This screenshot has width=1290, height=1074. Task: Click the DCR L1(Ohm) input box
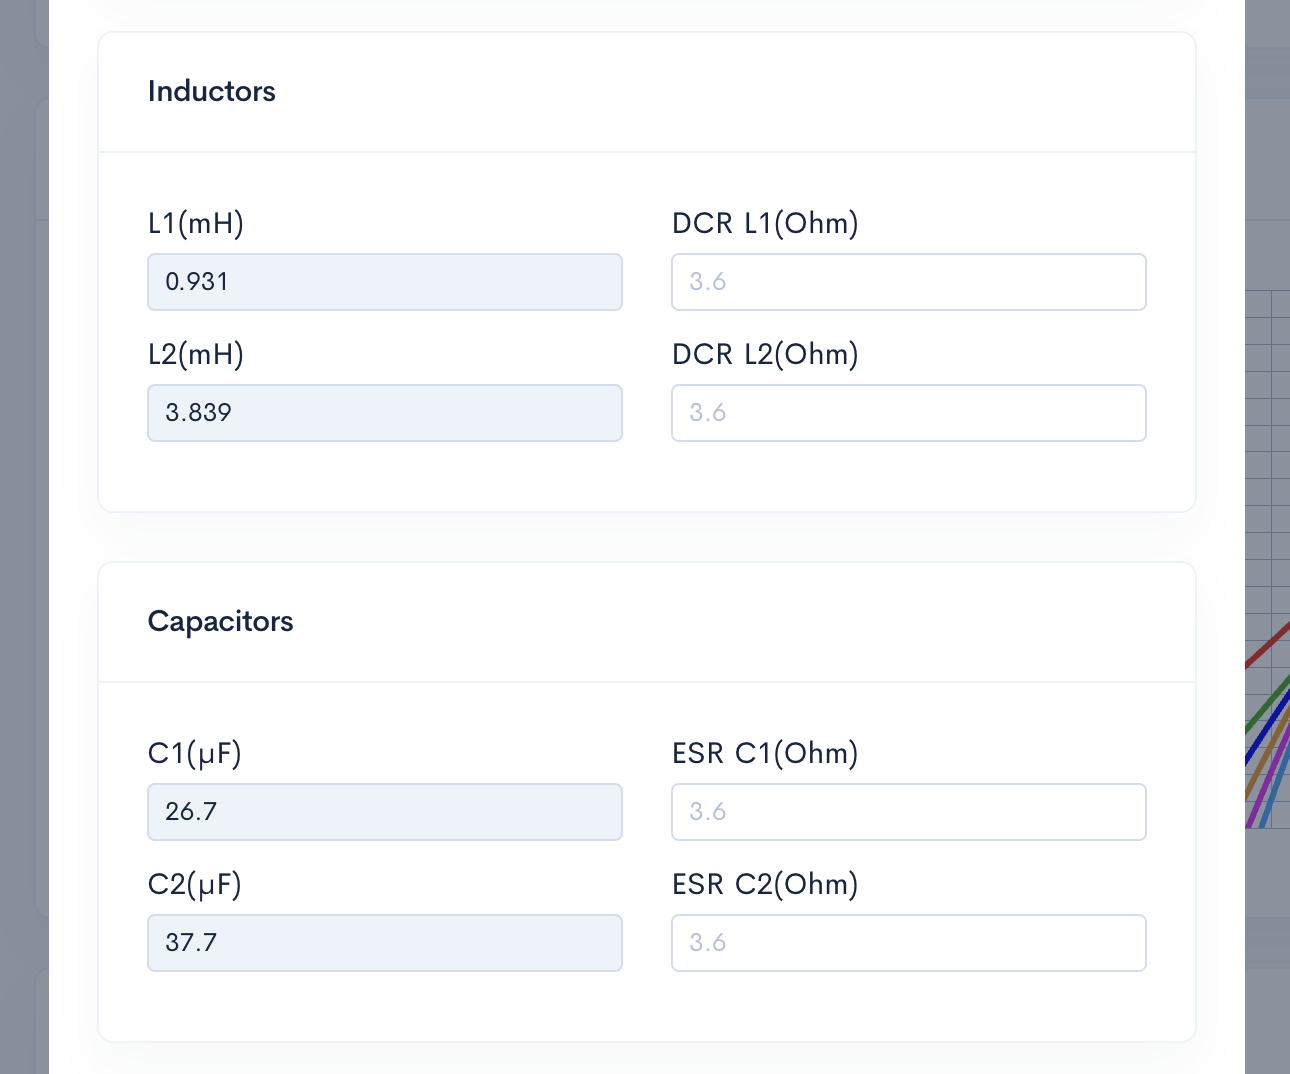(x=908, y=282)
